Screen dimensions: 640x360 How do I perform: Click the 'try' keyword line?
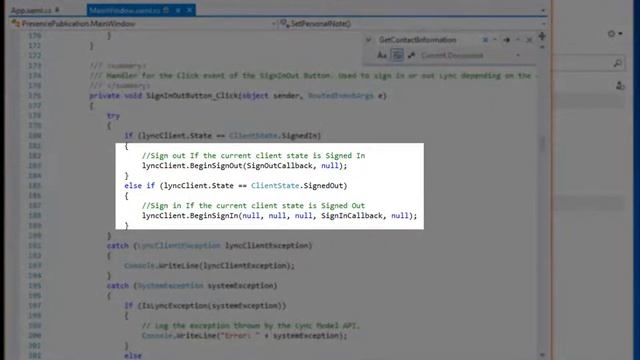pyautogui.click(x=113, y=116)
